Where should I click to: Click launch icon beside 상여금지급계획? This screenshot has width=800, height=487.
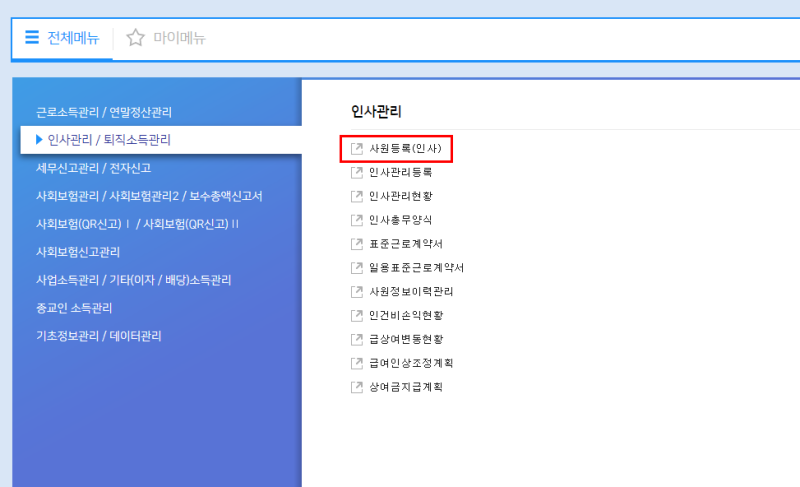(357, 387)
